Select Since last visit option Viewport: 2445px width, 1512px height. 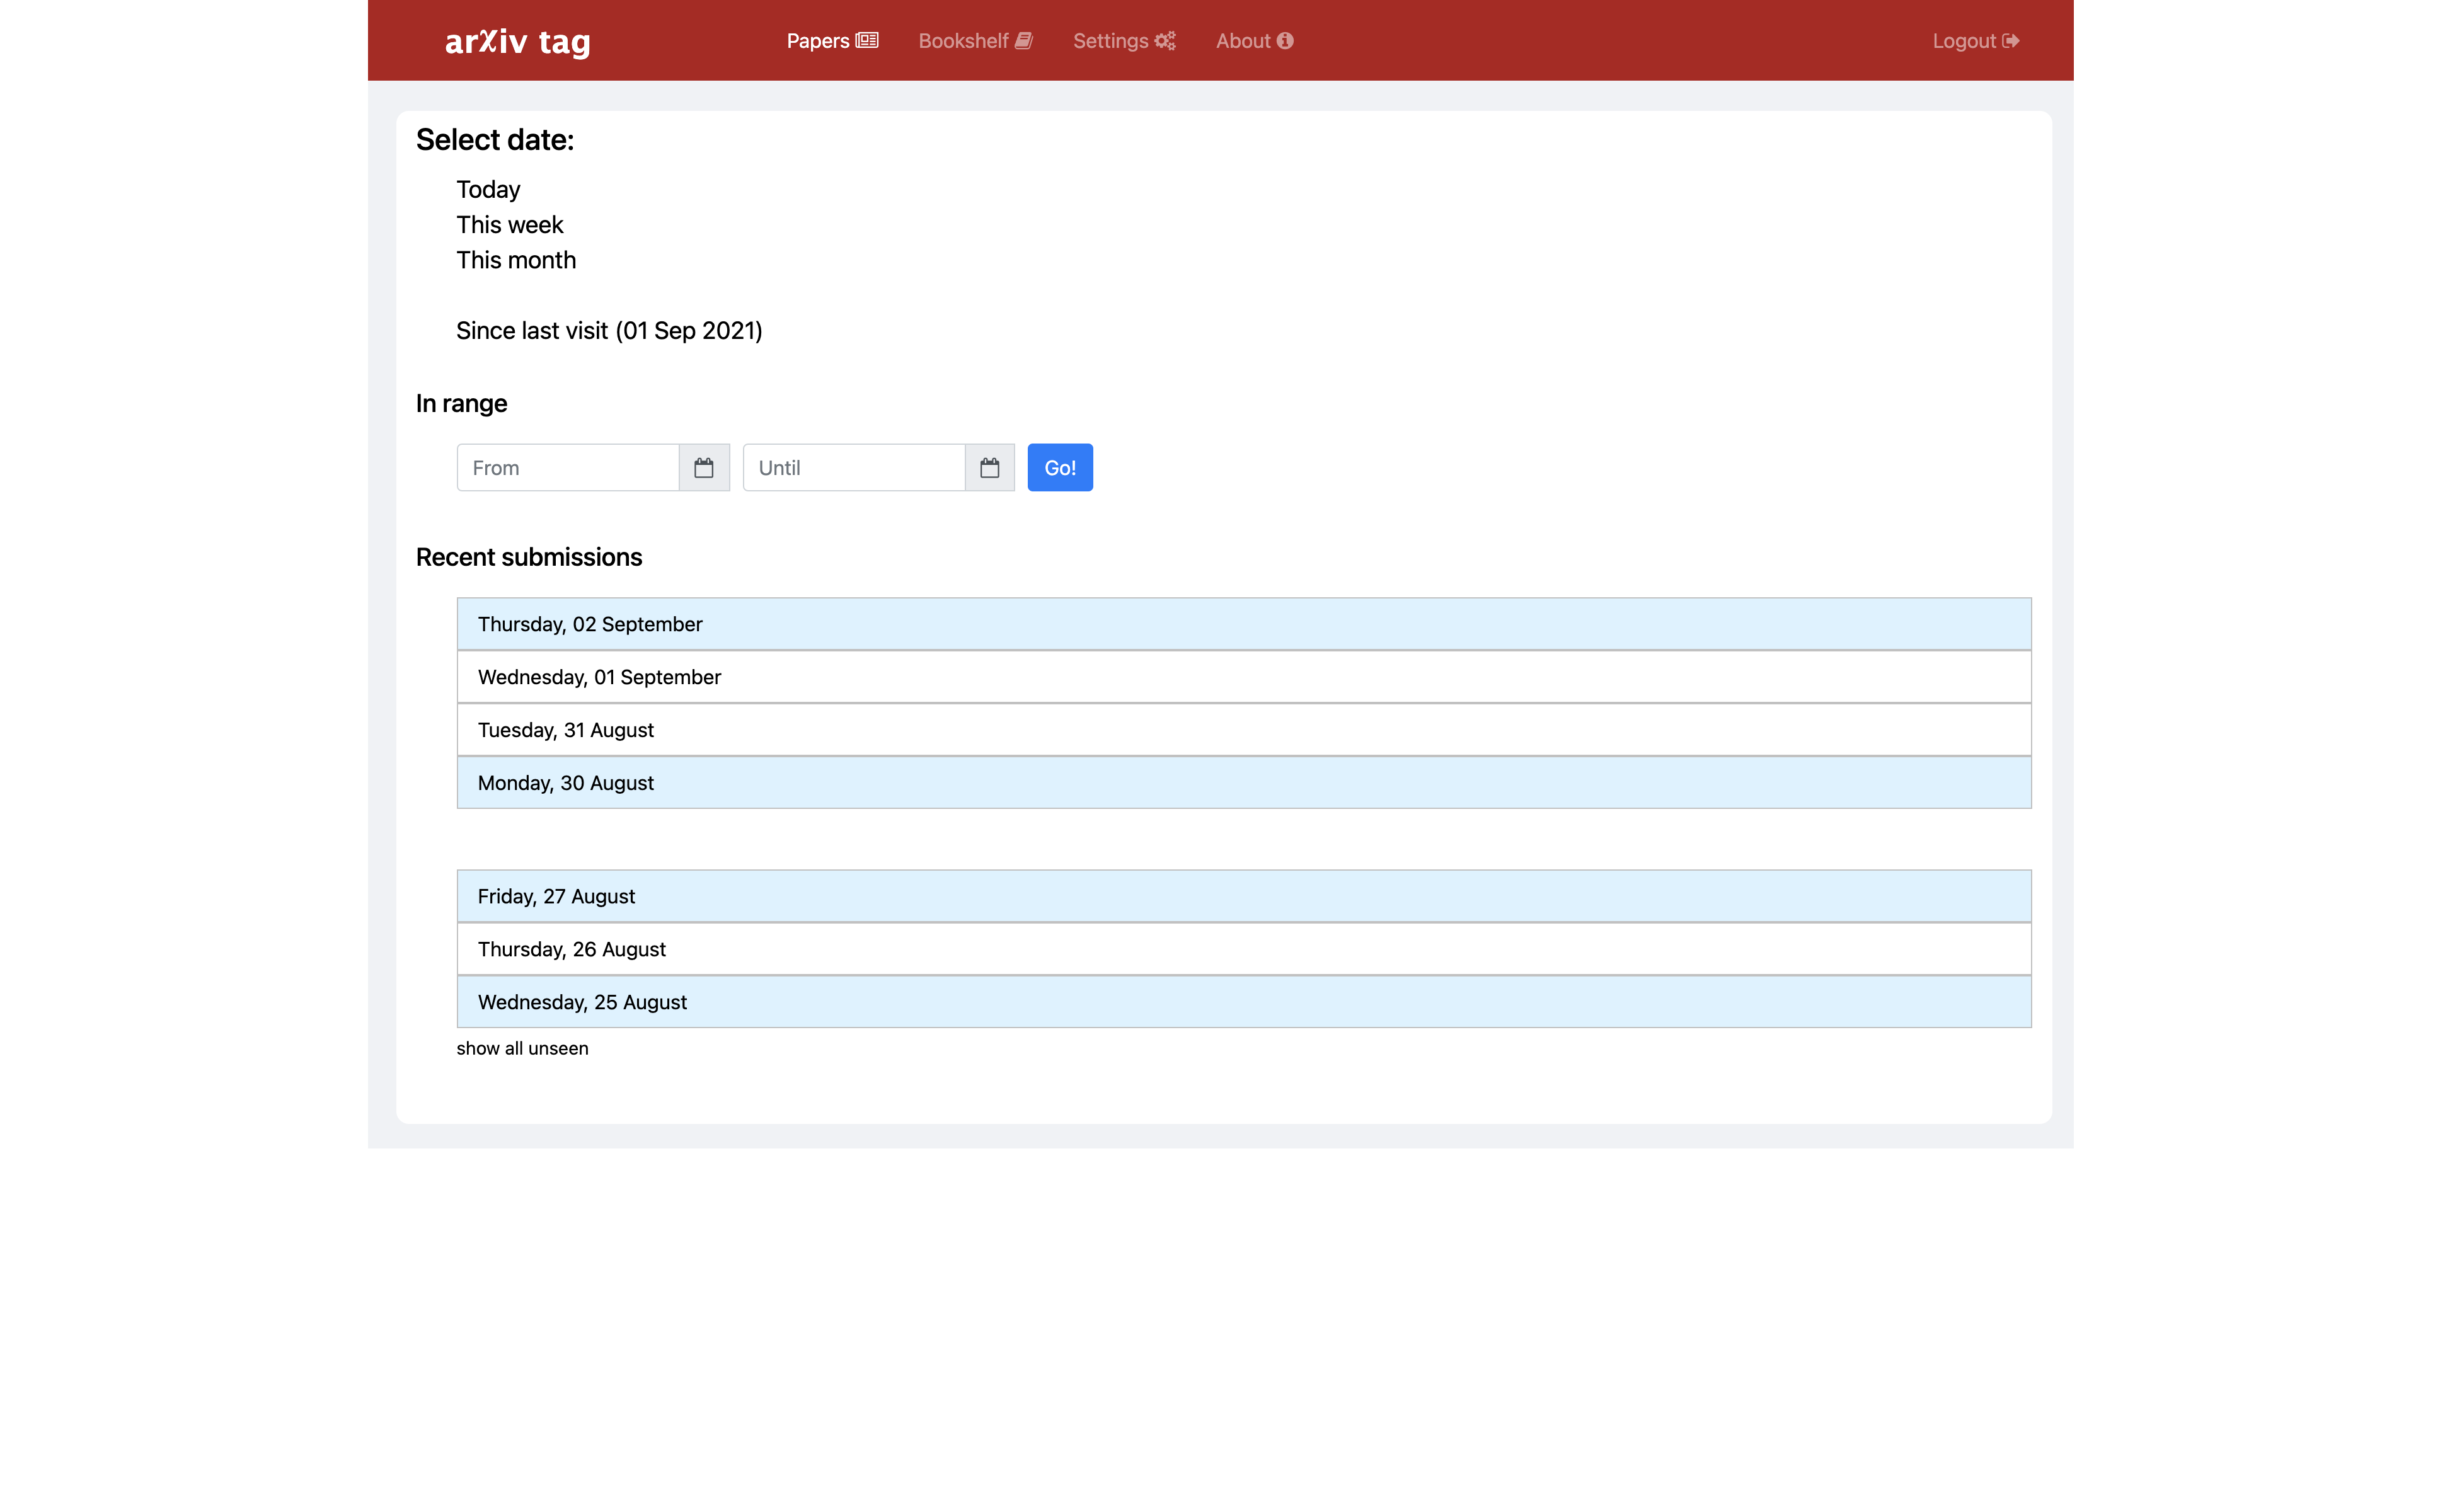tap(609, 331)
